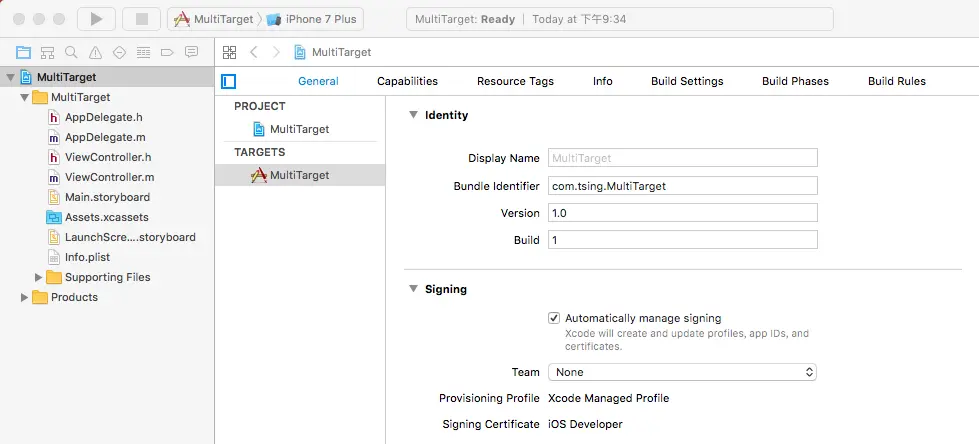Viewport: 979px width, 444px height.
Task: Open the LaunchScreen storyboard file
Action: tap(130, 237)
